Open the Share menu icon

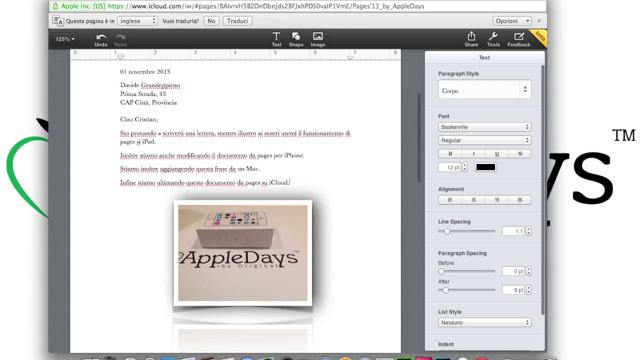pos(471,40)
